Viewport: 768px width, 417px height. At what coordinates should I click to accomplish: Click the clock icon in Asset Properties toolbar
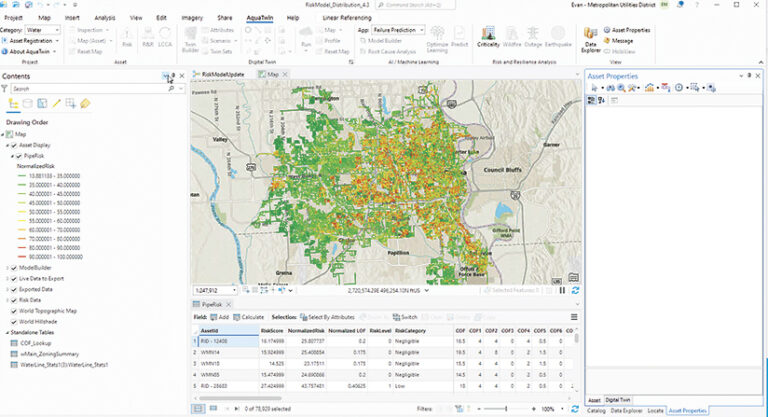pos(679,88)
